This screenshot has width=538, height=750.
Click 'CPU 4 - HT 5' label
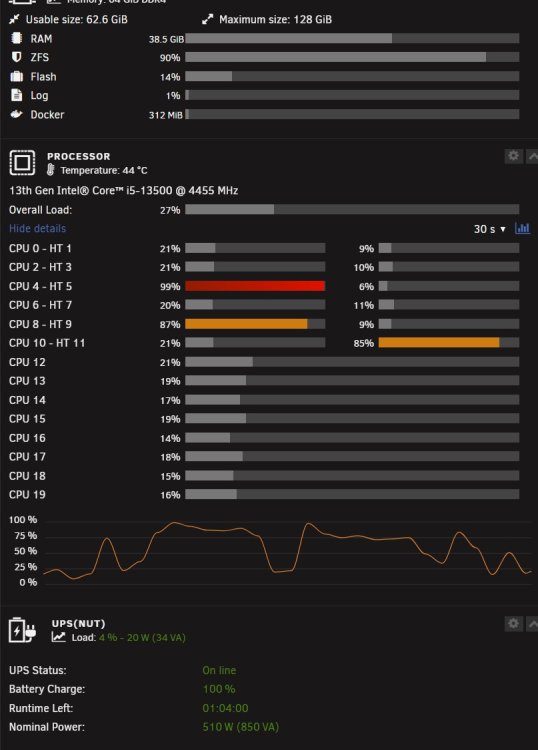40,286
